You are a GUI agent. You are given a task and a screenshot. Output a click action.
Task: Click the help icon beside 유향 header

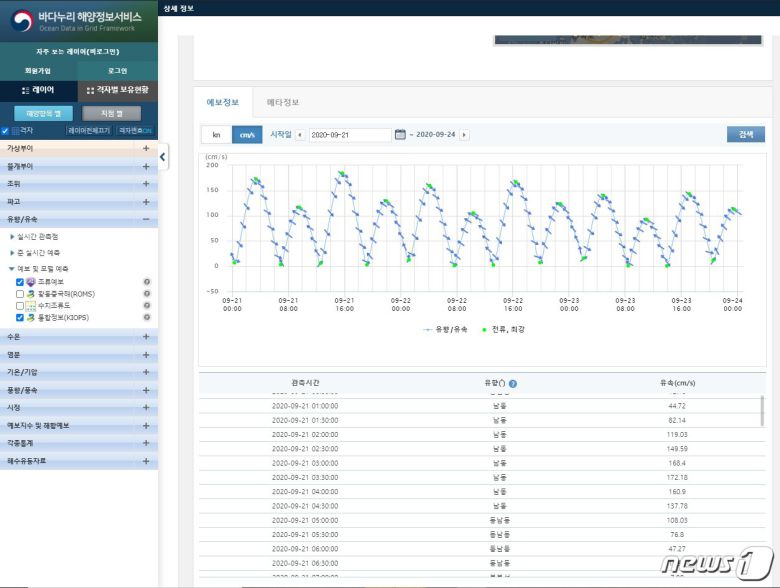click(513, 383)
